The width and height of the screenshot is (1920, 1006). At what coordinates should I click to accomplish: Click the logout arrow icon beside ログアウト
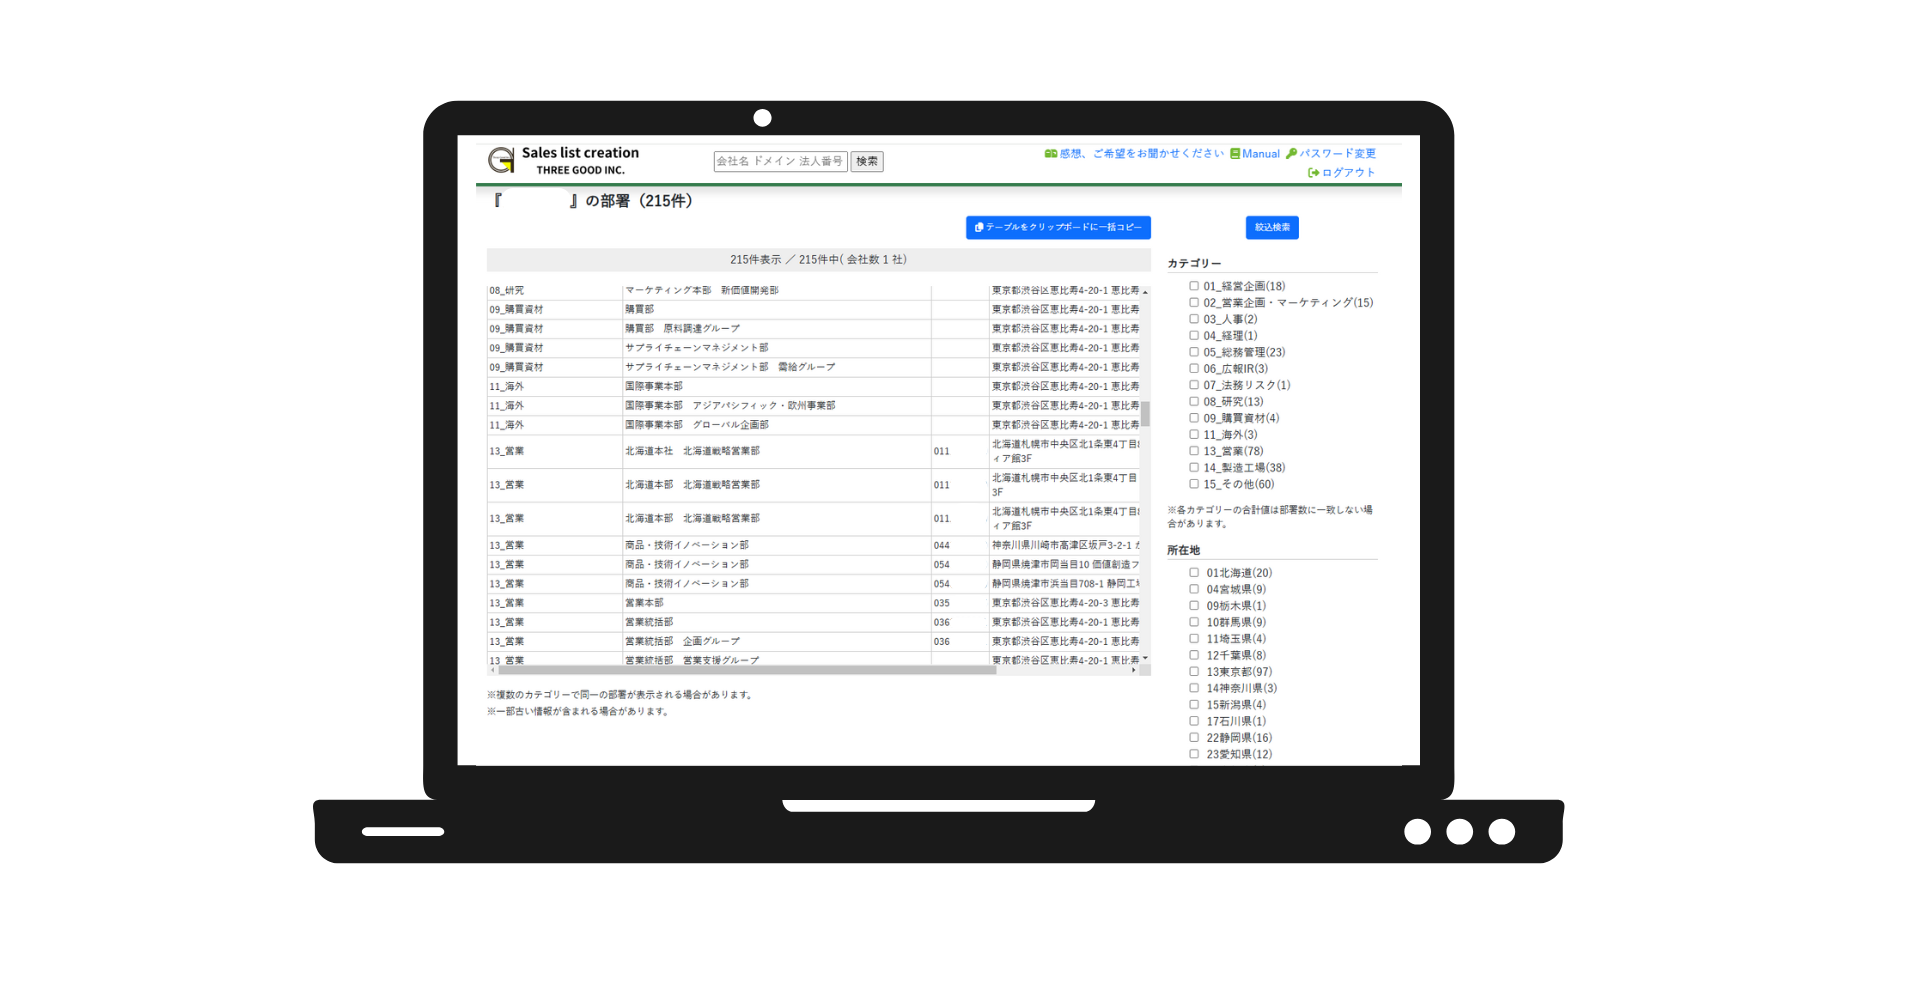[1313, 173]
